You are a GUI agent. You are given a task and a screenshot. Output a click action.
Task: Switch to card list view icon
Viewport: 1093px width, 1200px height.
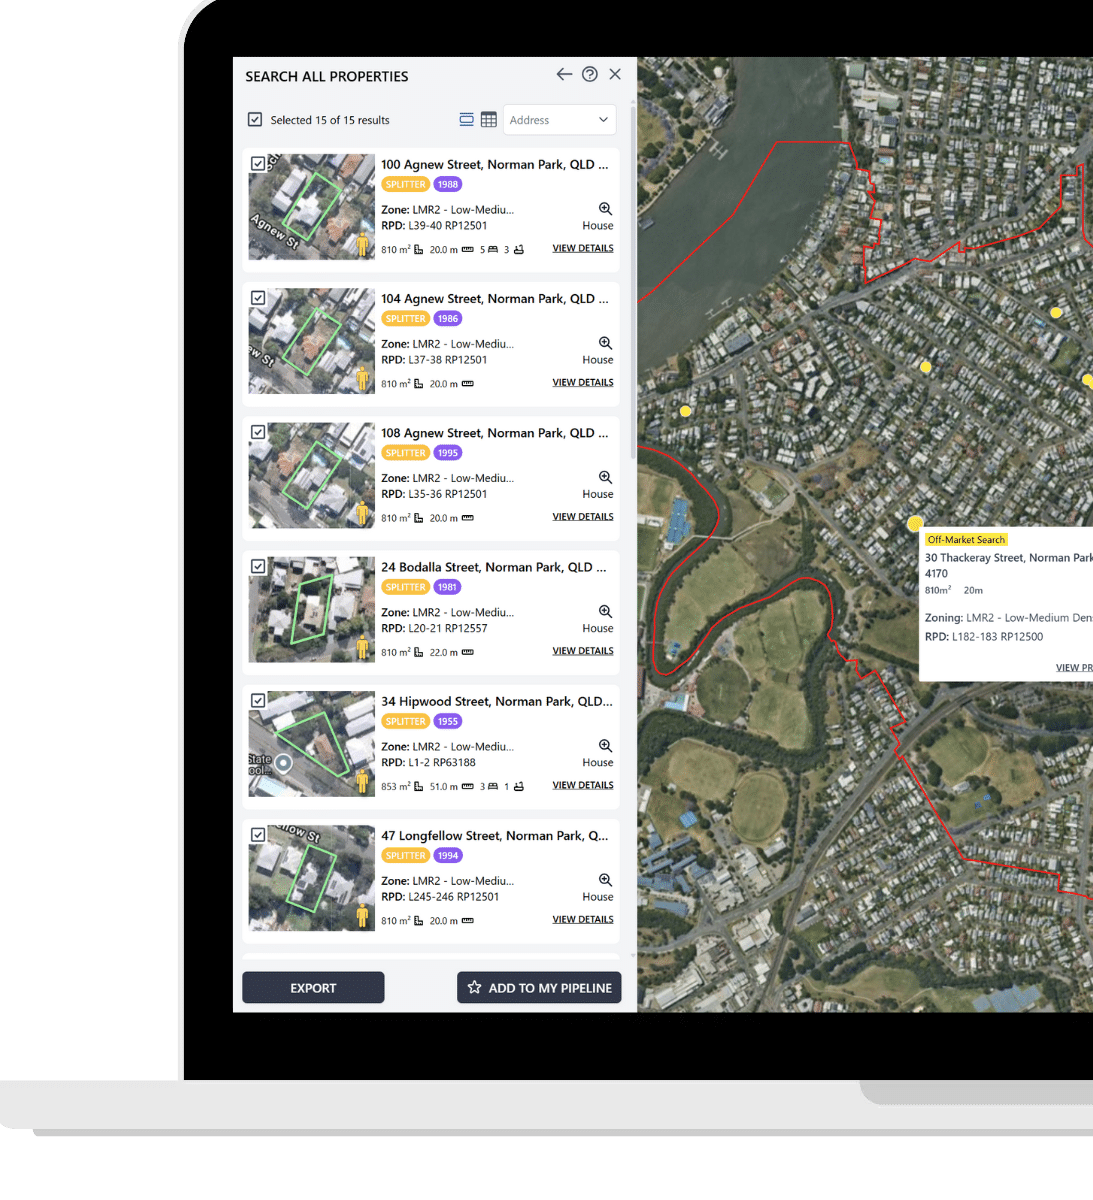point(466,120)
